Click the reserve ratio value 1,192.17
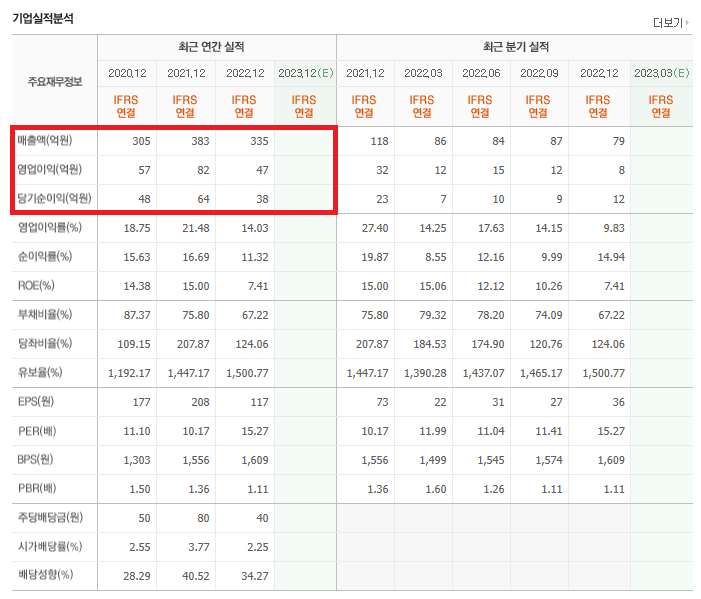Viewport: 701px width, 599px height. coord(129,373)
